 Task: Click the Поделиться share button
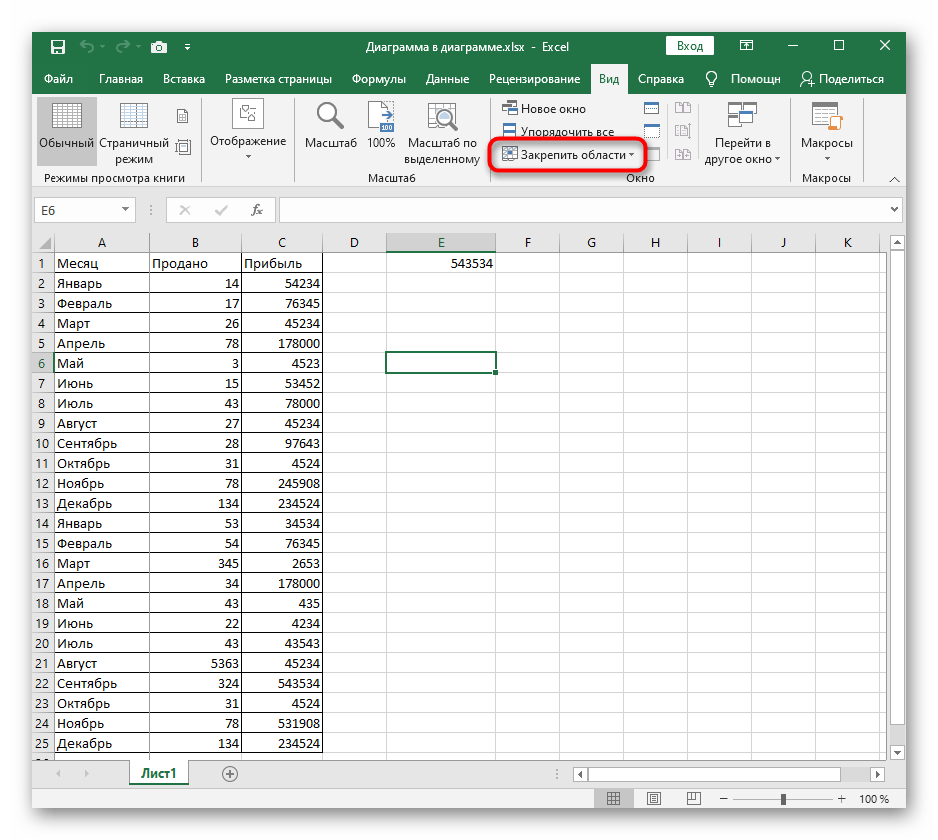pos(842,79)
